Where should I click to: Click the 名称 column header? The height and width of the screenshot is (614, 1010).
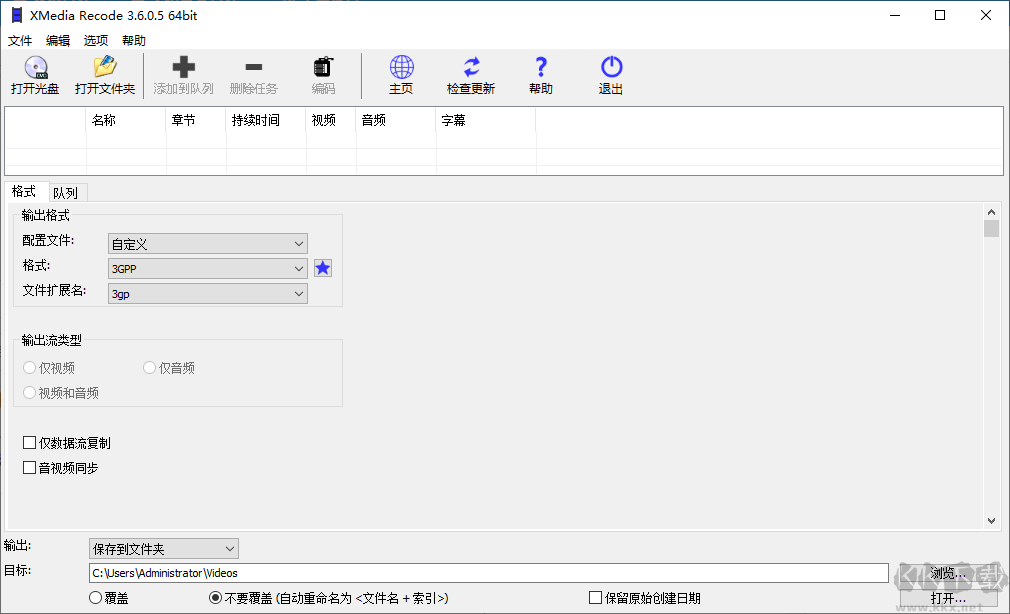click(x=126, y=120)
